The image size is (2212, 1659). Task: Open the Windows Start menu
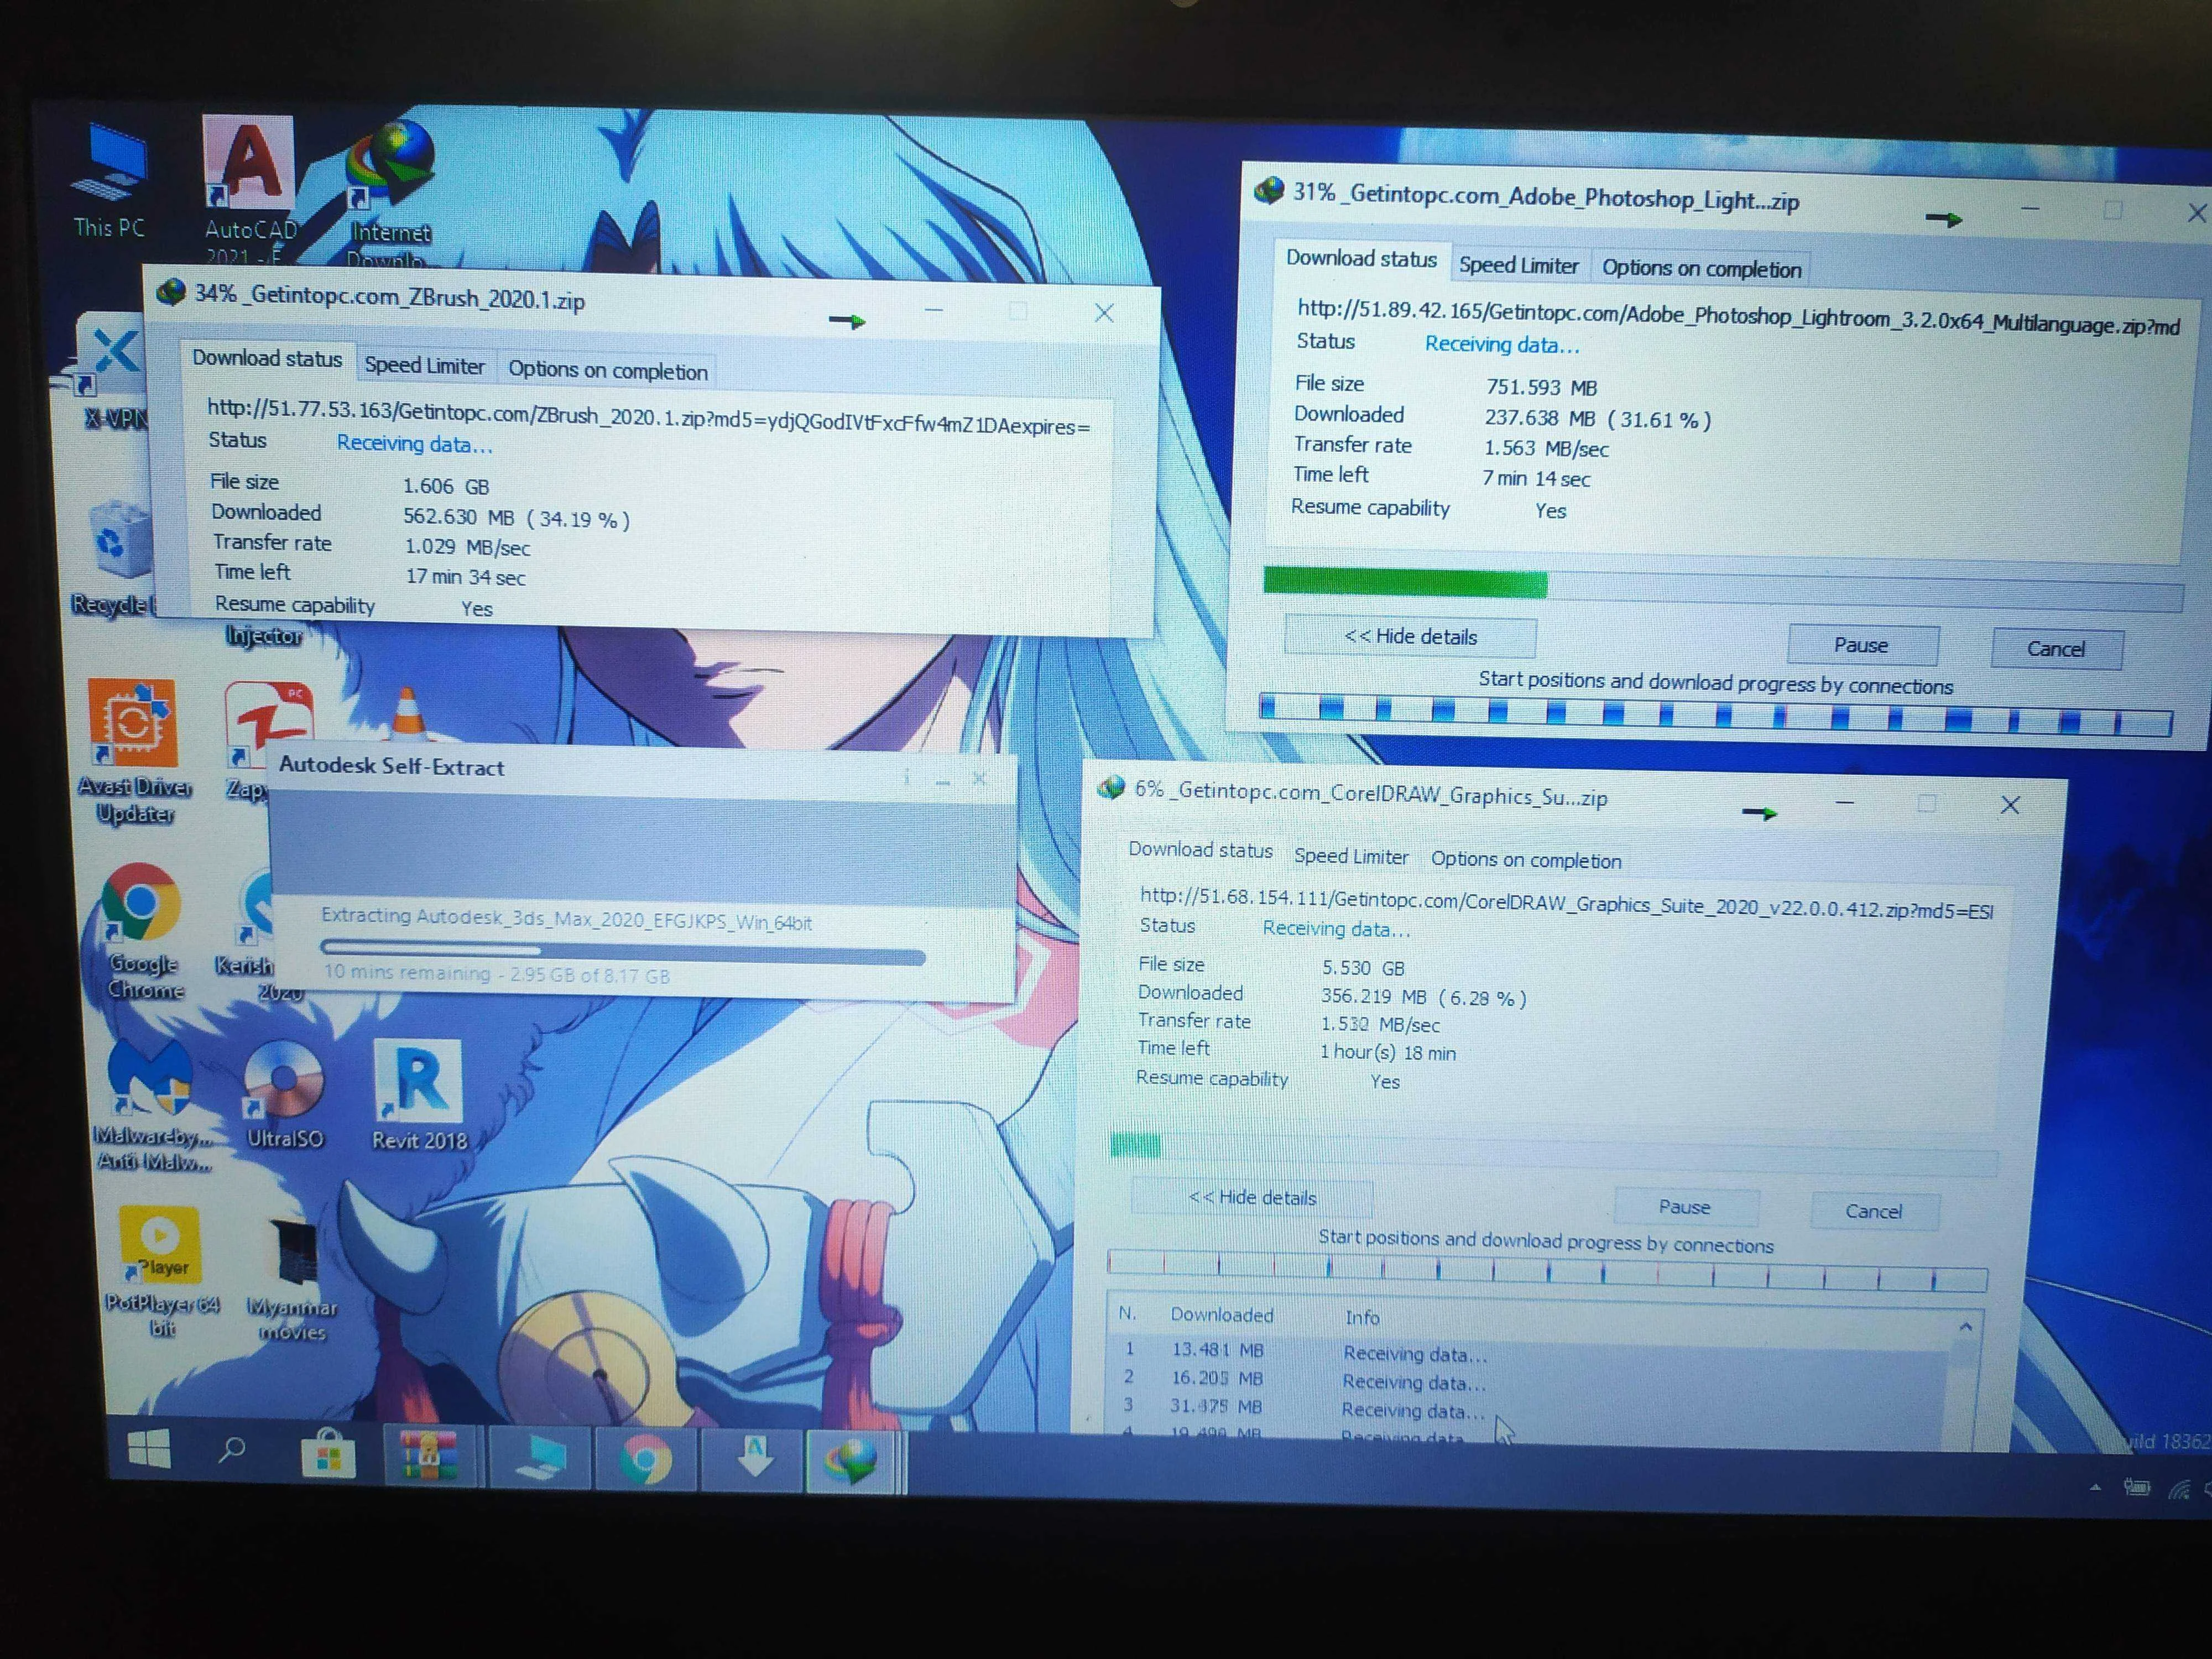150,1449
